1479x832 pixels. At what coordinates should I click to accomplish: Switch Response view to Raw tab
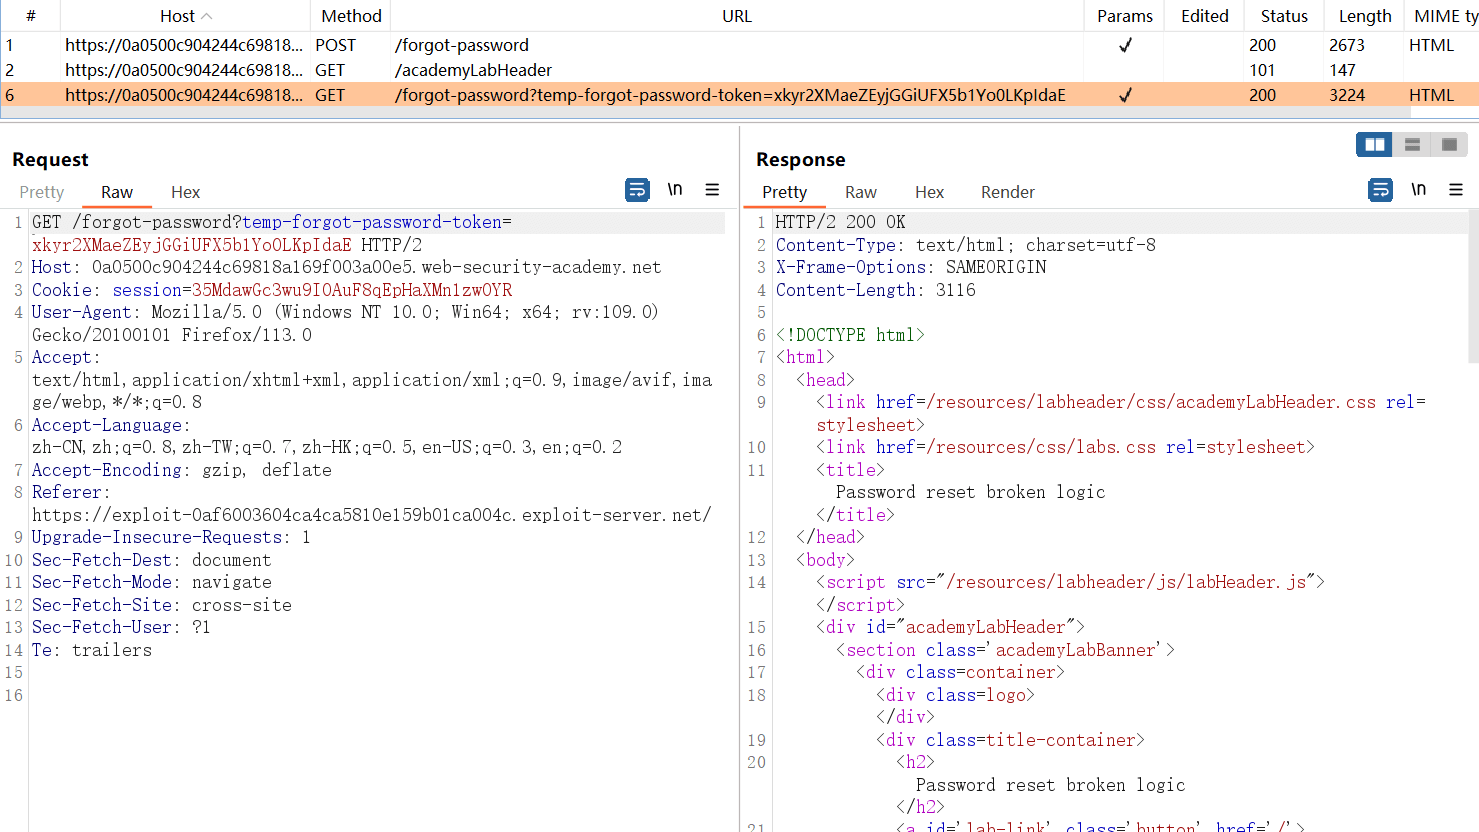[860, 192]
